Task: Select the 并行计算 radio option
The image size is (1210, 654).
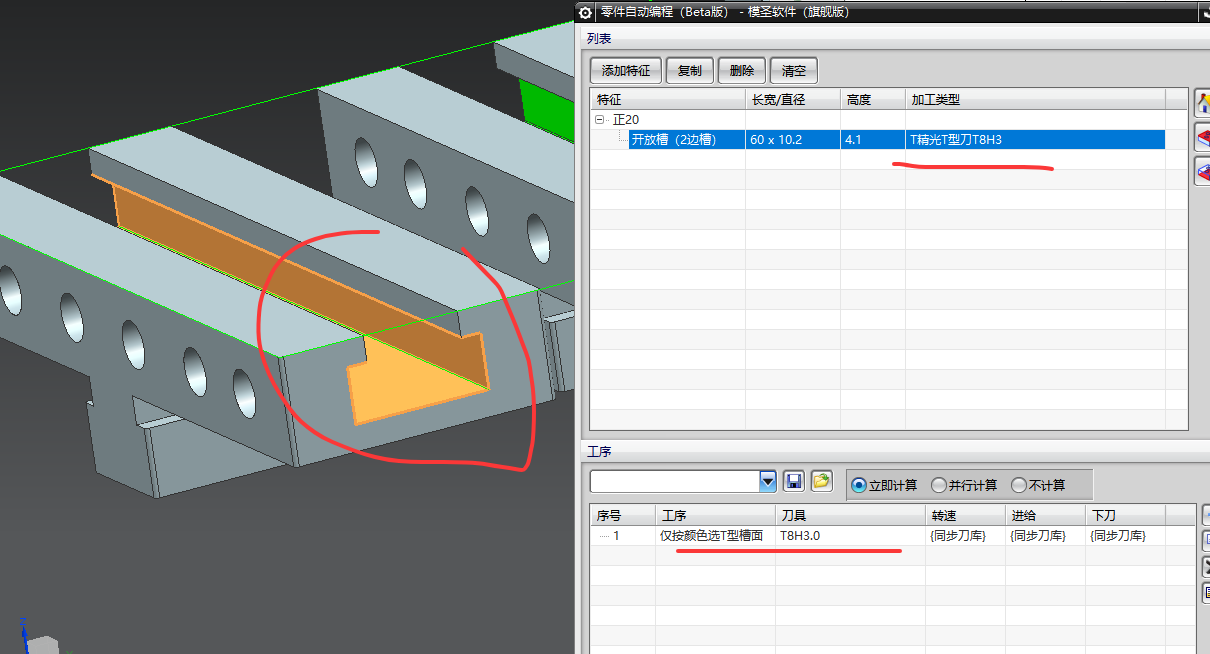Action: pyautogui.click(x=964, y=485)
